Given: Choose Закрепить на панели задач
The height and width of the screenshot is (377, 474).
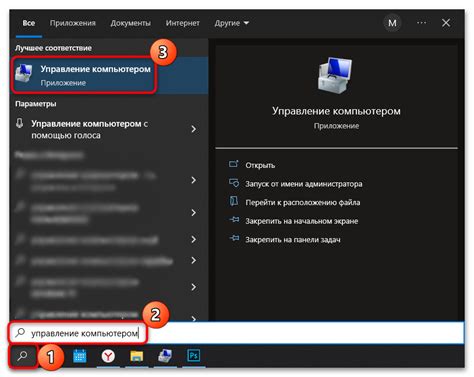Looking at the screenshot, I should [293, 239].
